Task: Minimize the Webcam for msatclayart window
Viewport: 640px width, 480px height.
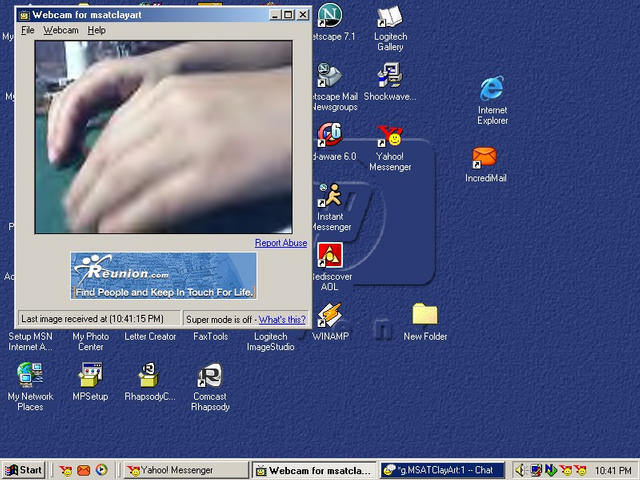Action: [x=275, y=15]
